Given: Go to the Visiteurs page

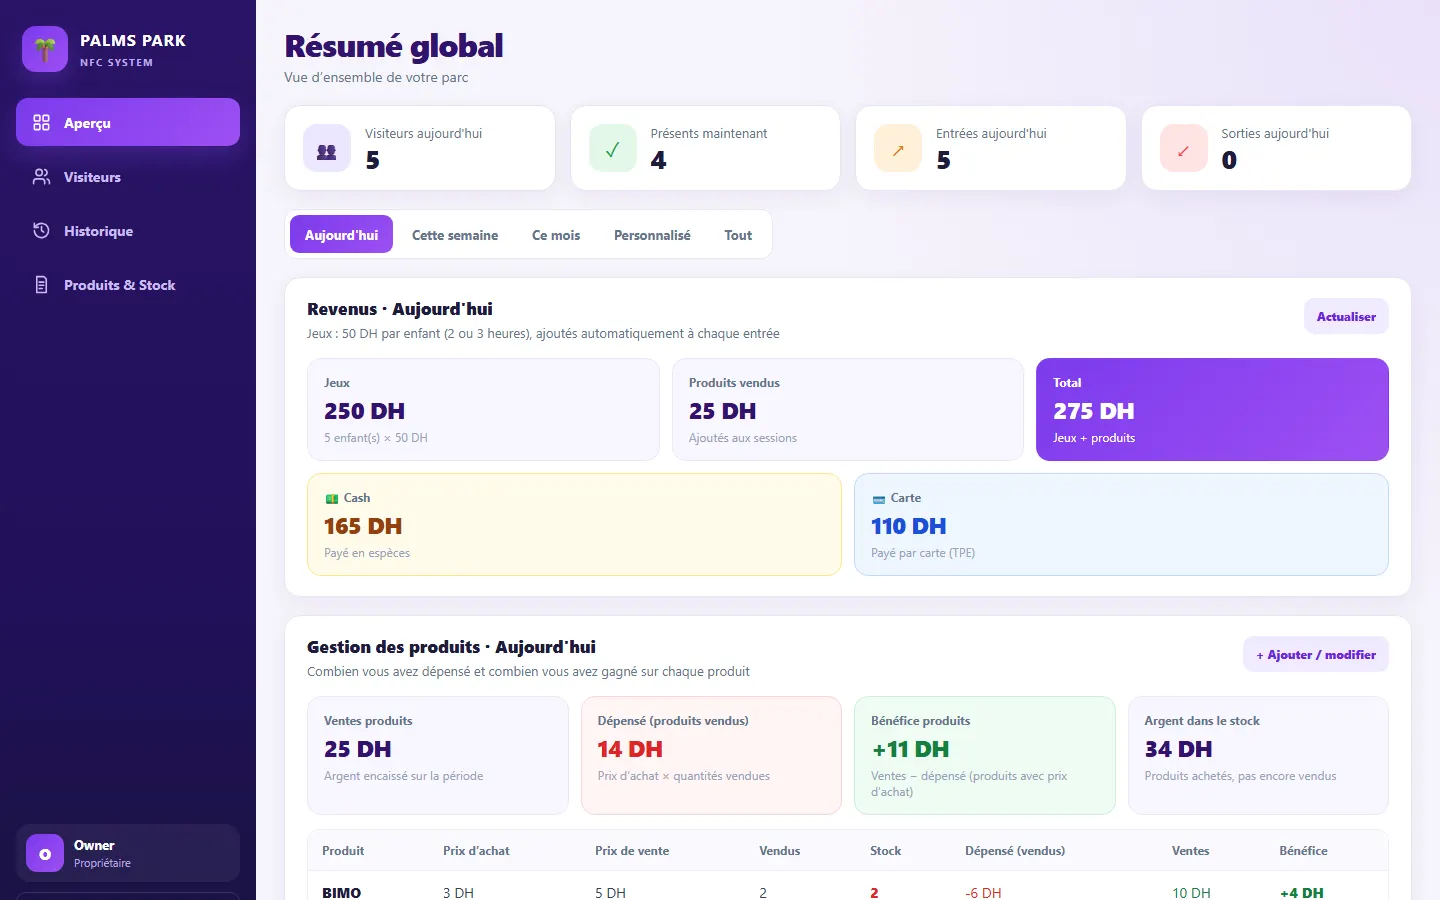Looking at the screenshot, I should tap(128, 177).
